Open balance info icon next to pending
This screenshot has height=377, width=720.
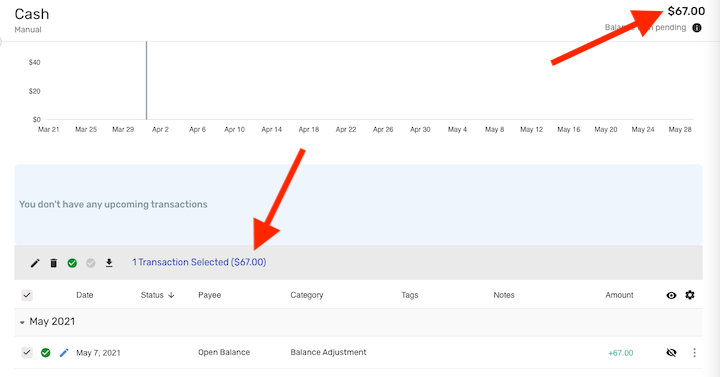[x=697, y=28]
